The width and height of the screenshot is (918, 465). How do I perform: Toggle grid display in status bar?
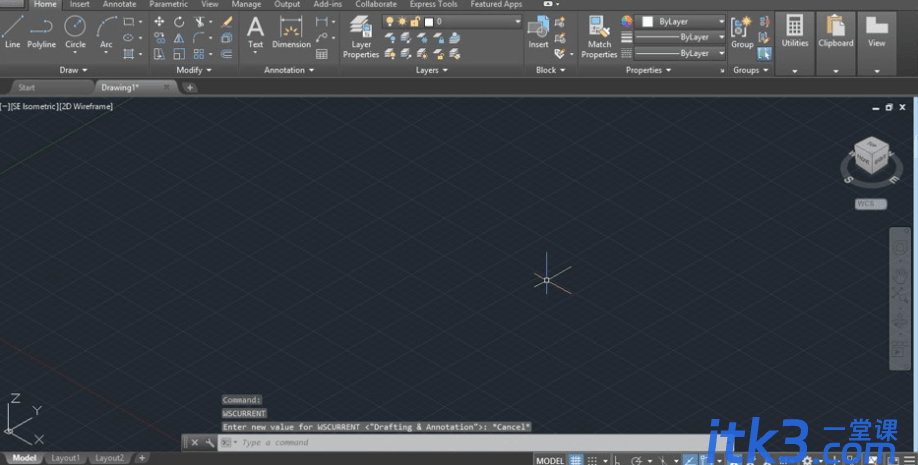pyautogui.click(x=576, y=460)
